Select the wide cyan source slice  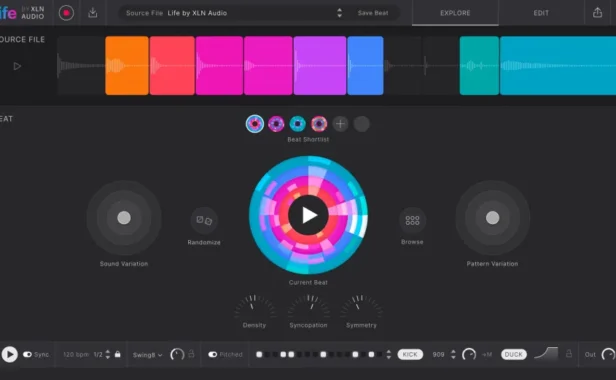coord(558,65)
